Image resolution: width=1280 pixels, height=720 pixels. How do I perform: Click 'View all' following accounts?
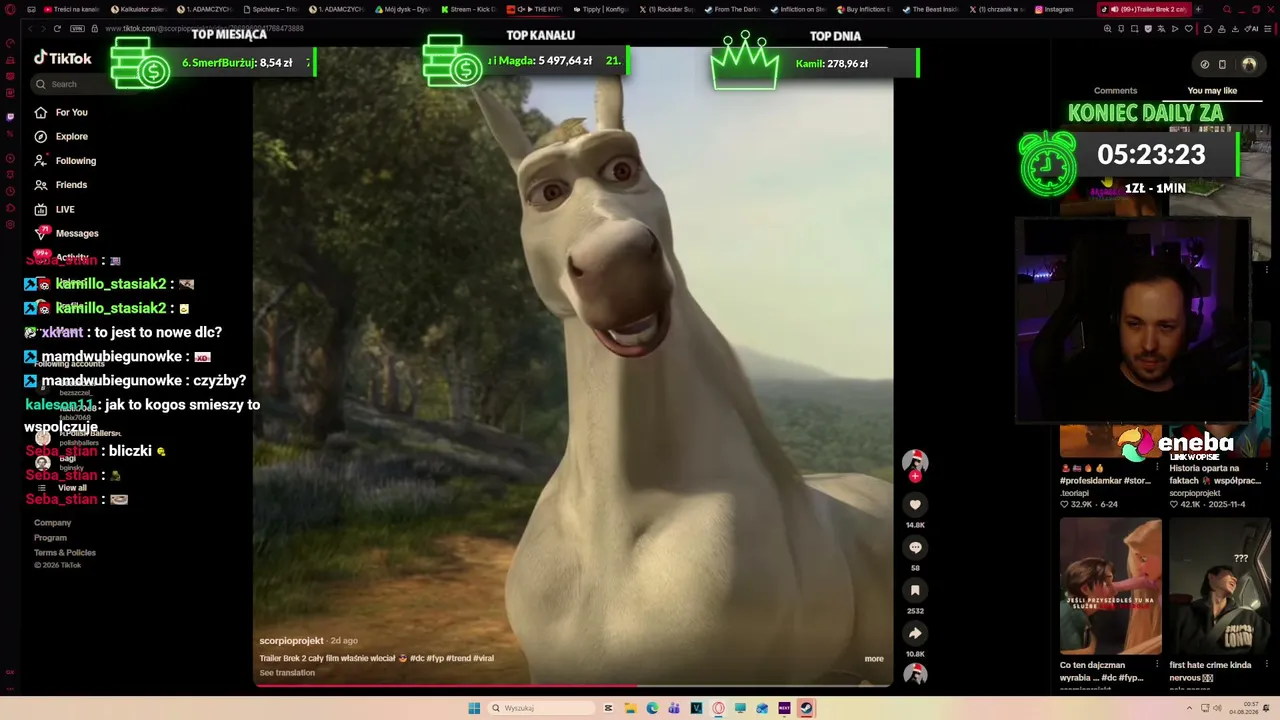(72, 488)
